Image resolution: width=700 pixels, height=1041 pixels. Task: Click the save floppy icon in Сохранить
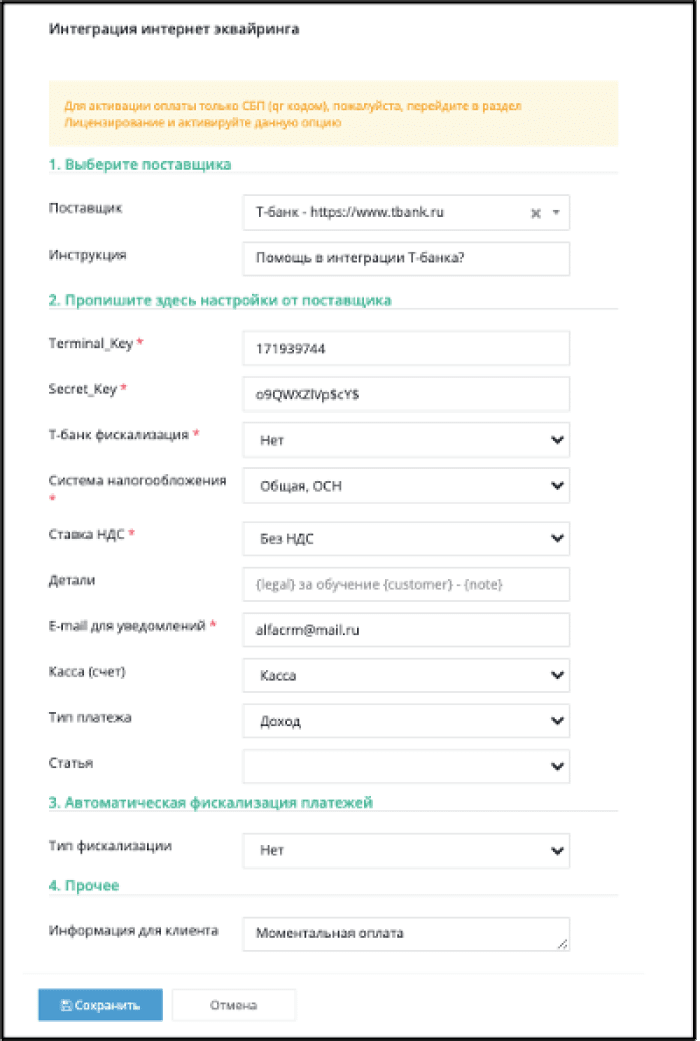click(x=66, y=1005)
